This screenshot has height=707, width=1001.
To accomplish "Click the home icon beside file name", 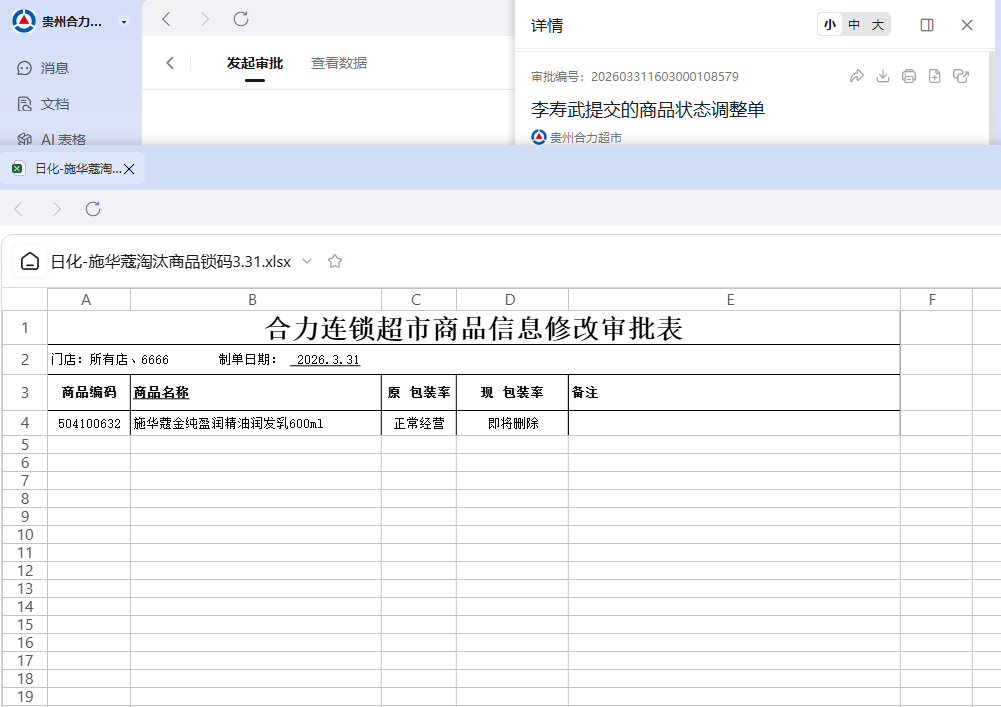I will pyautogui.click(x=30, y=261).
